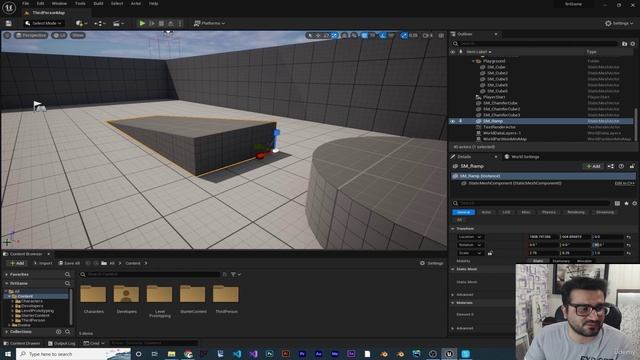Open the Lit view mode menu
This screenshot has width=640, height=360.
click(60, 36)
